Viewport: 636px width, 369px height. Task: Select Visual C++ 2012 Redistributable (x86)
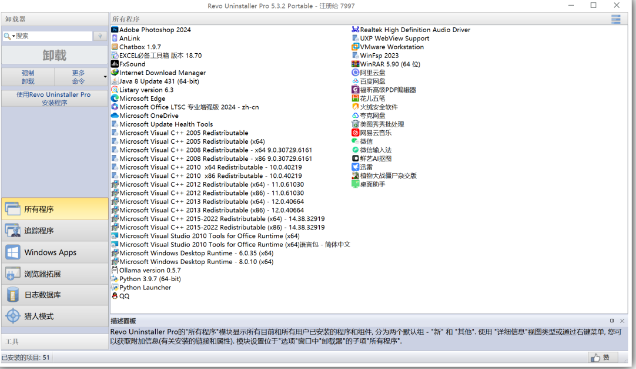click(x=207, y=193)
